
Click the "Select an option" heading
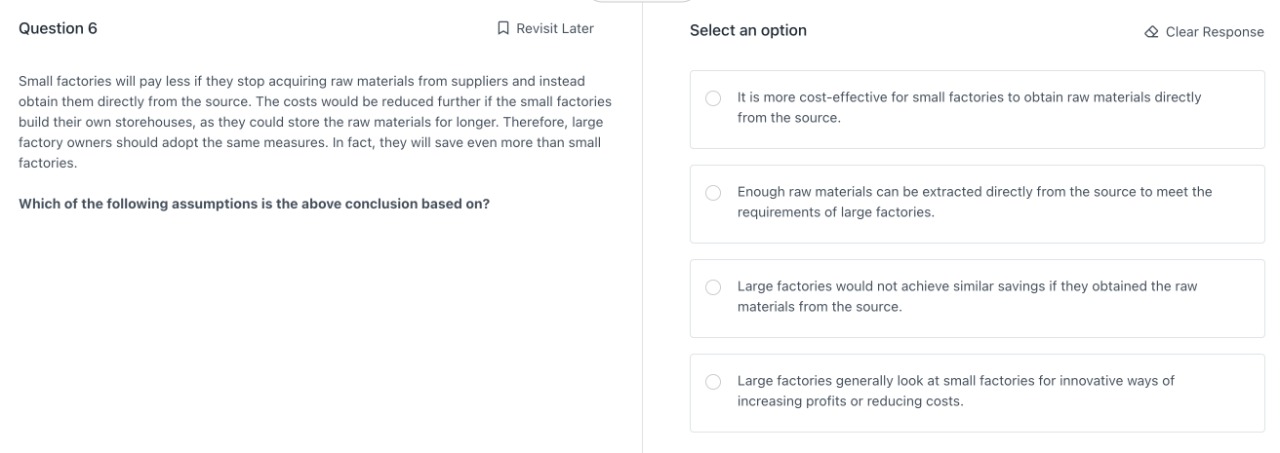coord(748,31)
